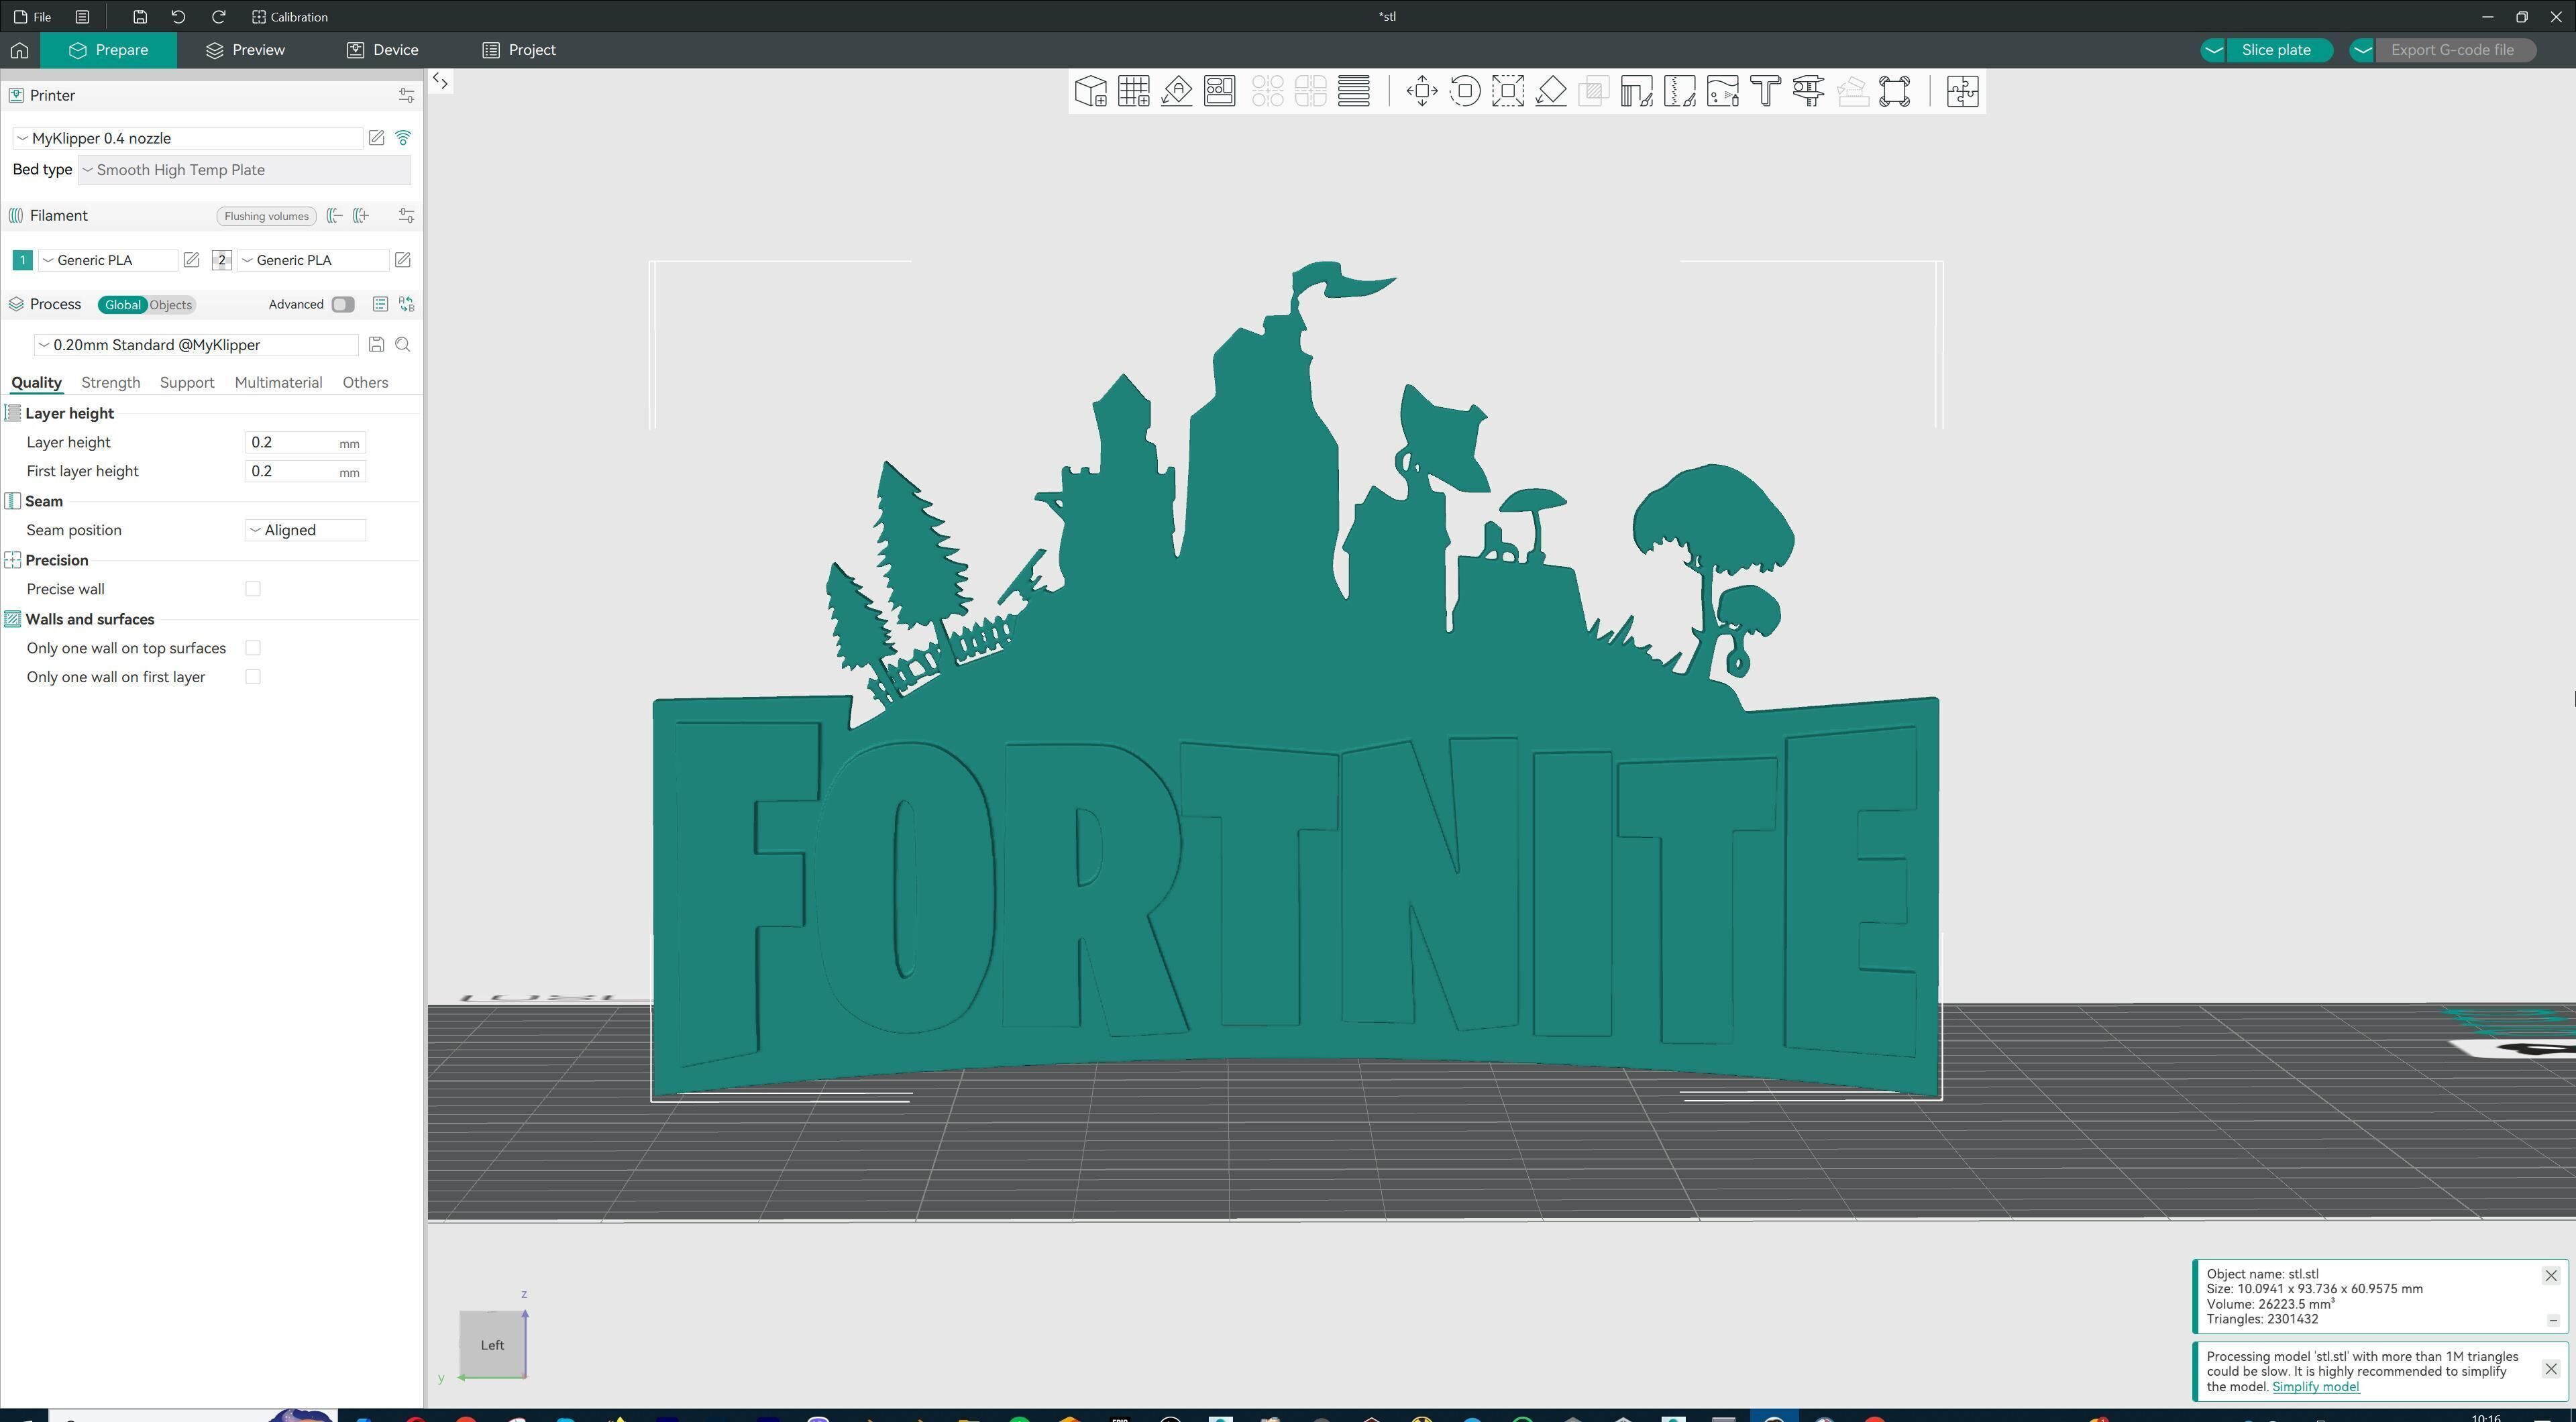The image size is (2576, 1422).
Task: Select the Text shape tool
Action: click(x=1766, y=91)
